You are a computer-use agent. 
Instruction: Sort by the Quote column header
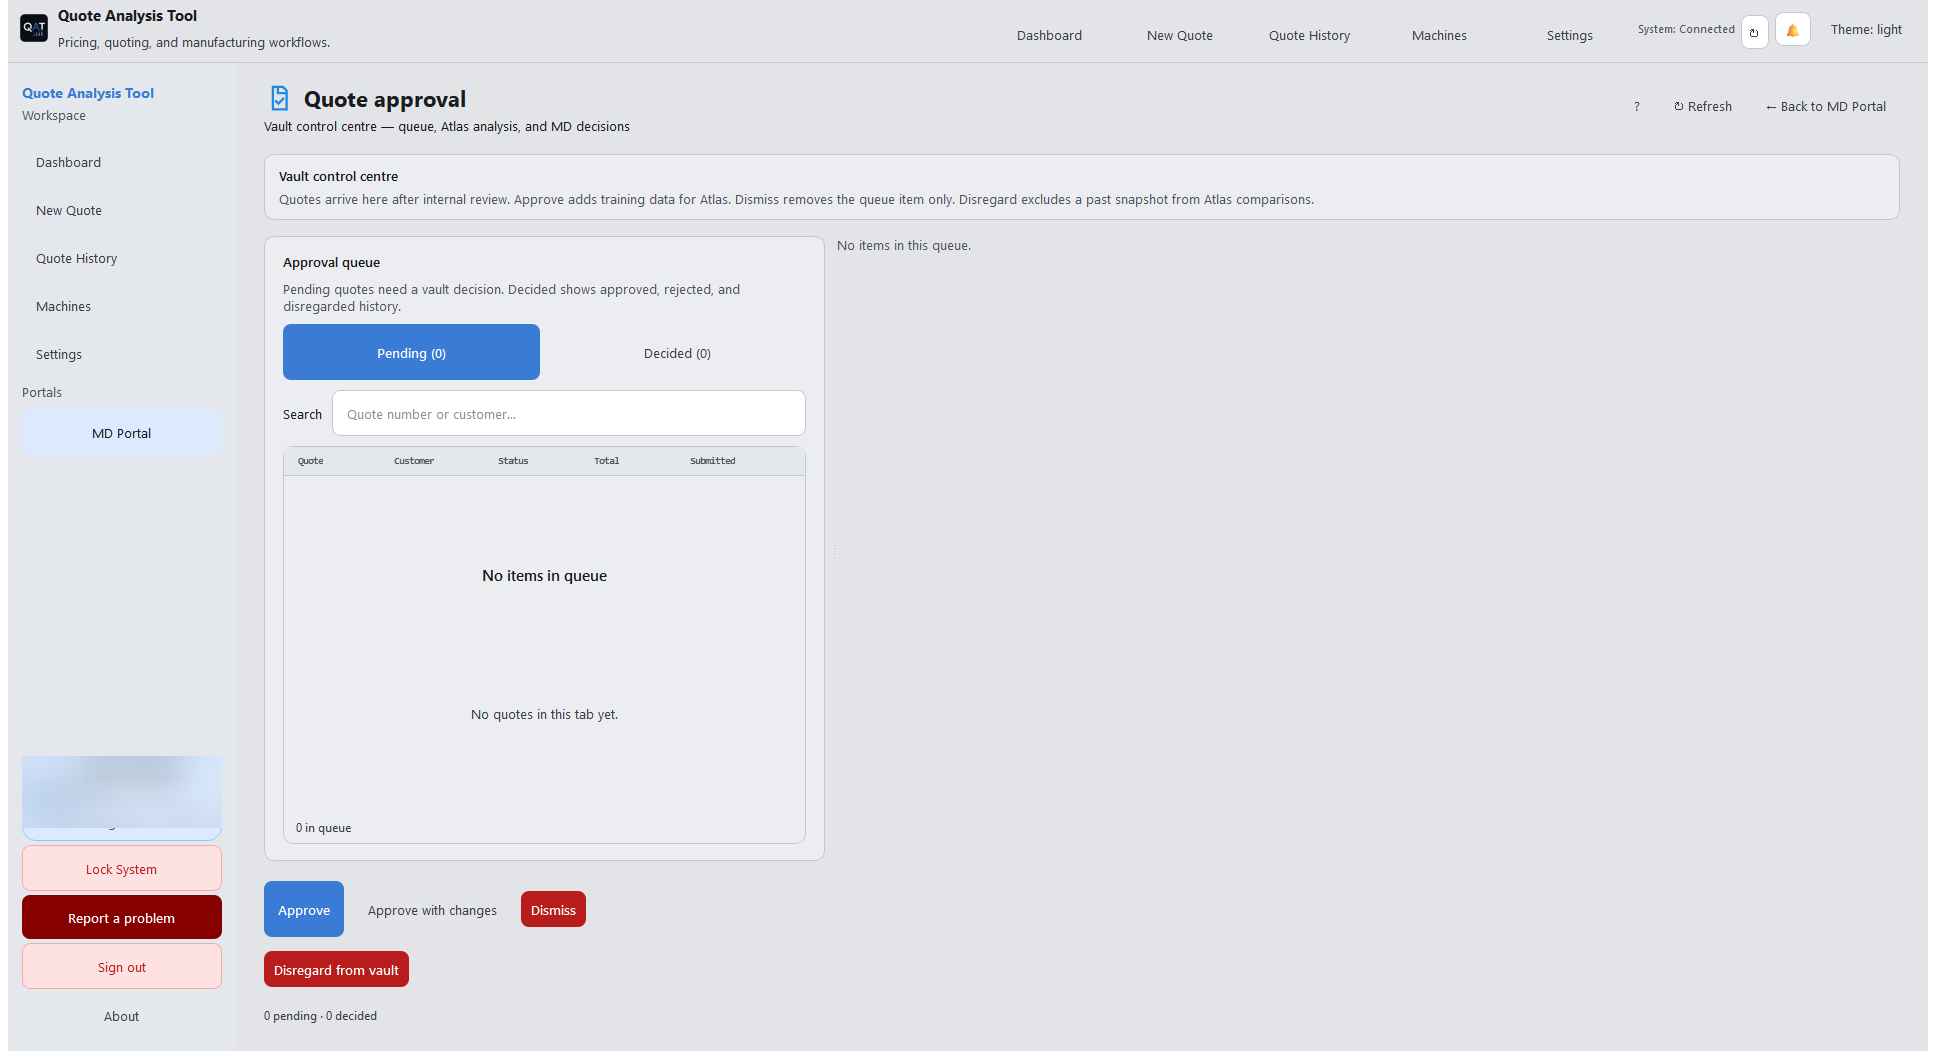[311, 461]
